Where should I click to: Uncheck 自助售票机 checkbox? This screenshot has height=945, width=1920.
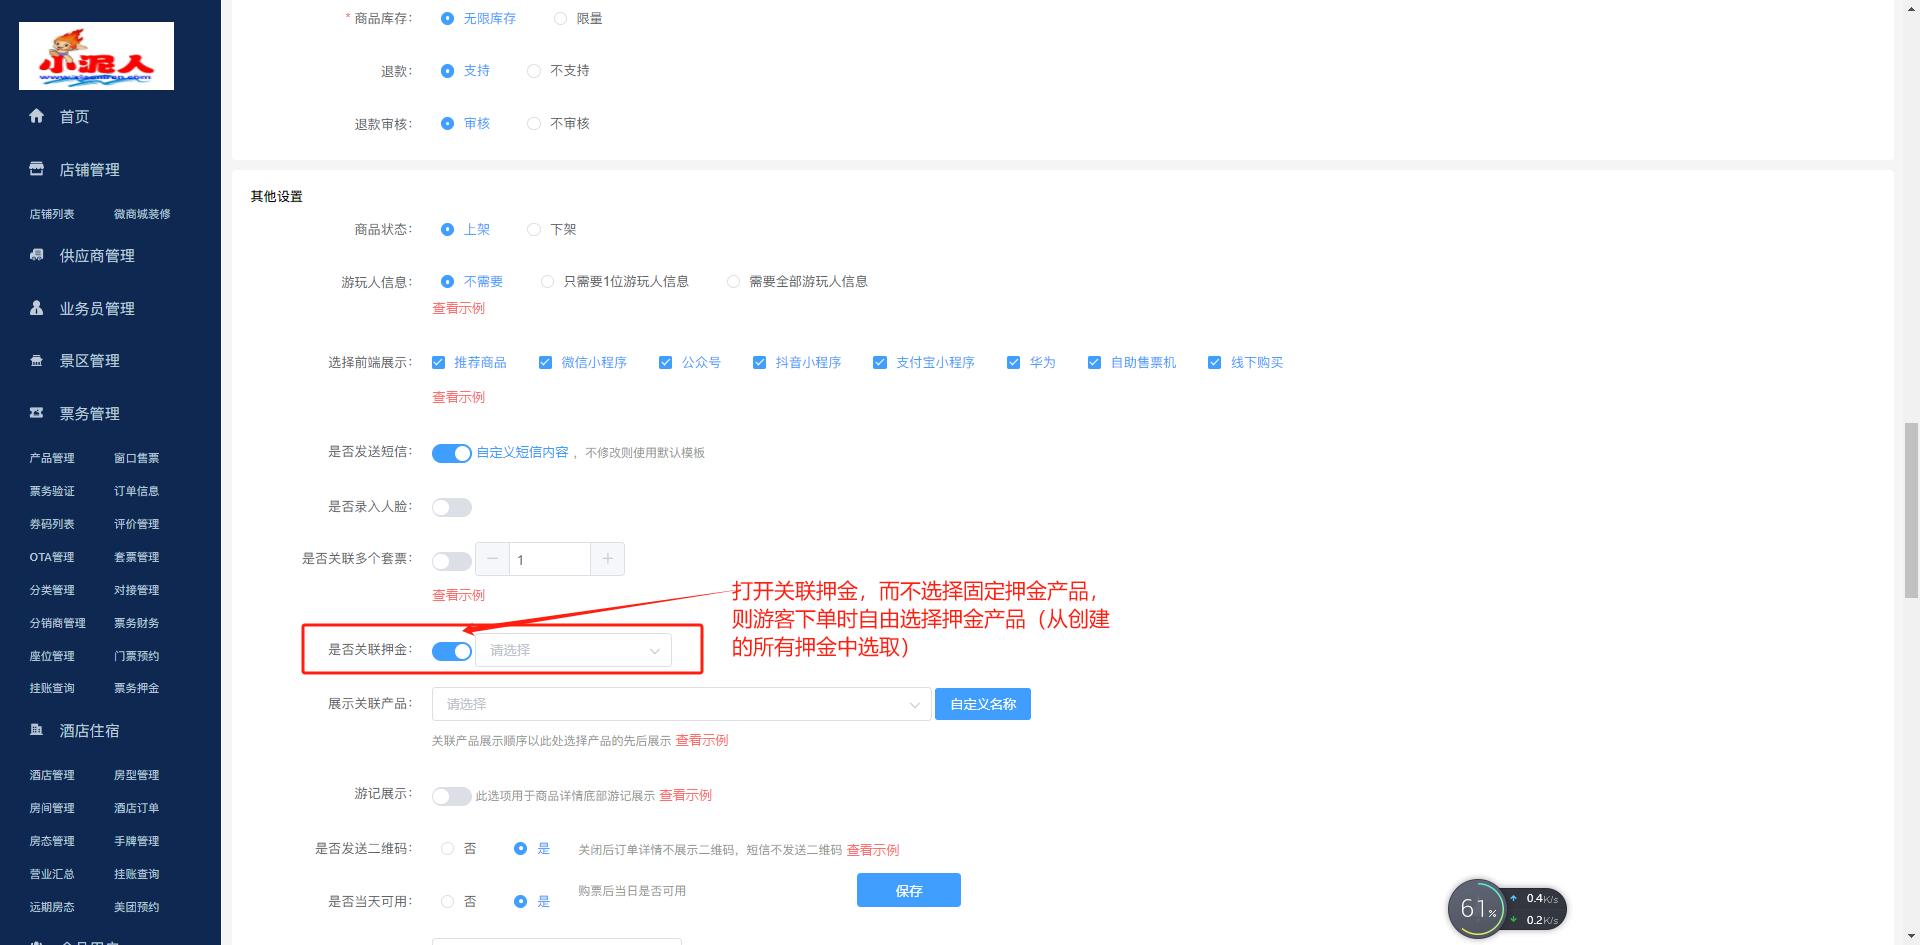(1094, 362)
